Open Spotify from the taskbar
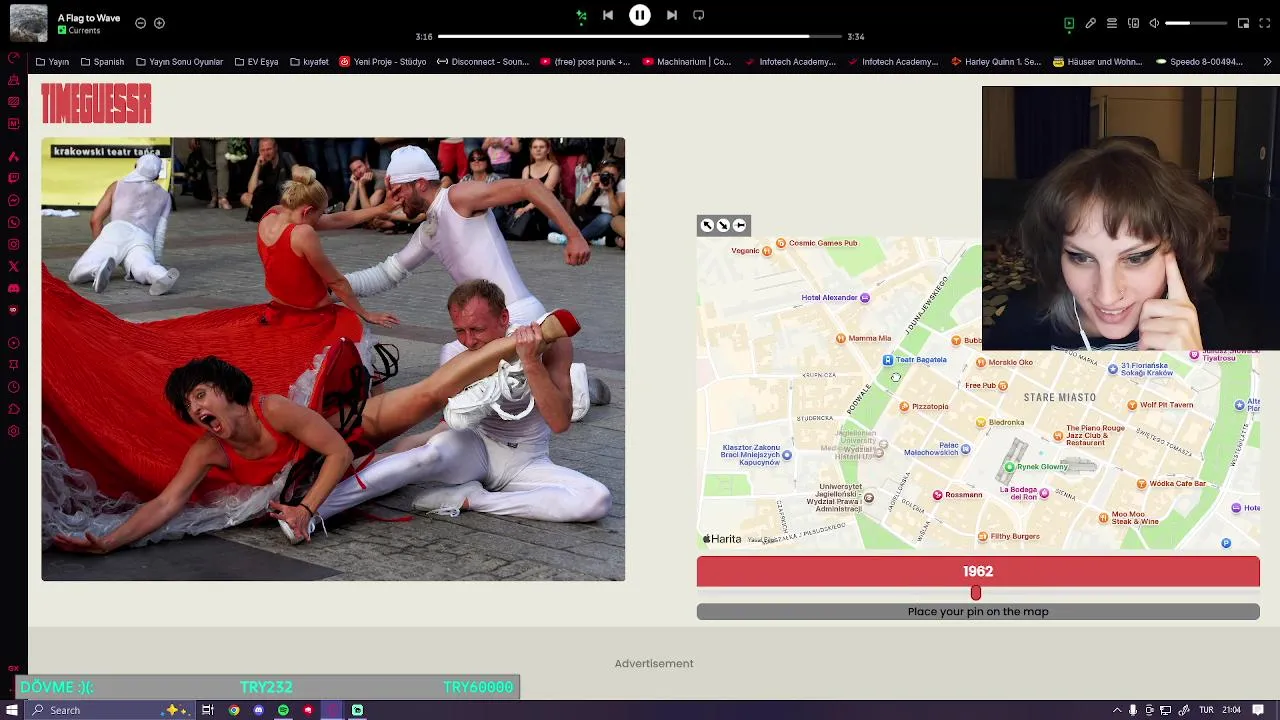Screen dimensions: 1280x720 pos(283,710)
